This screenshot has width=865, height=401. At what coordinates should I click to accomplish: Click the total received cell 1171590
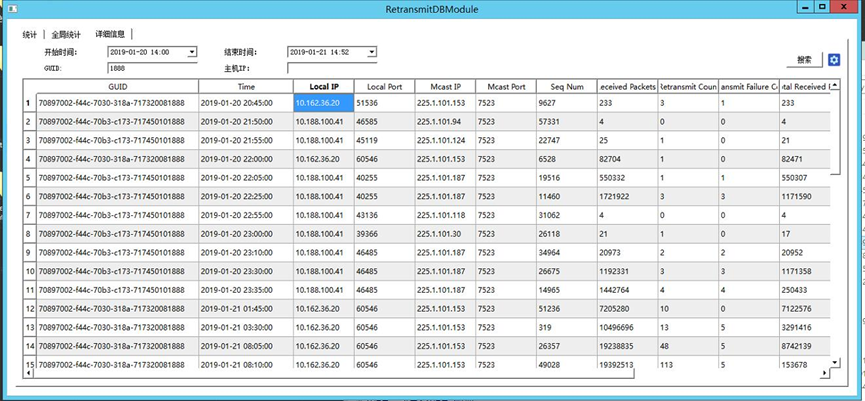click(x=804, y=196)
